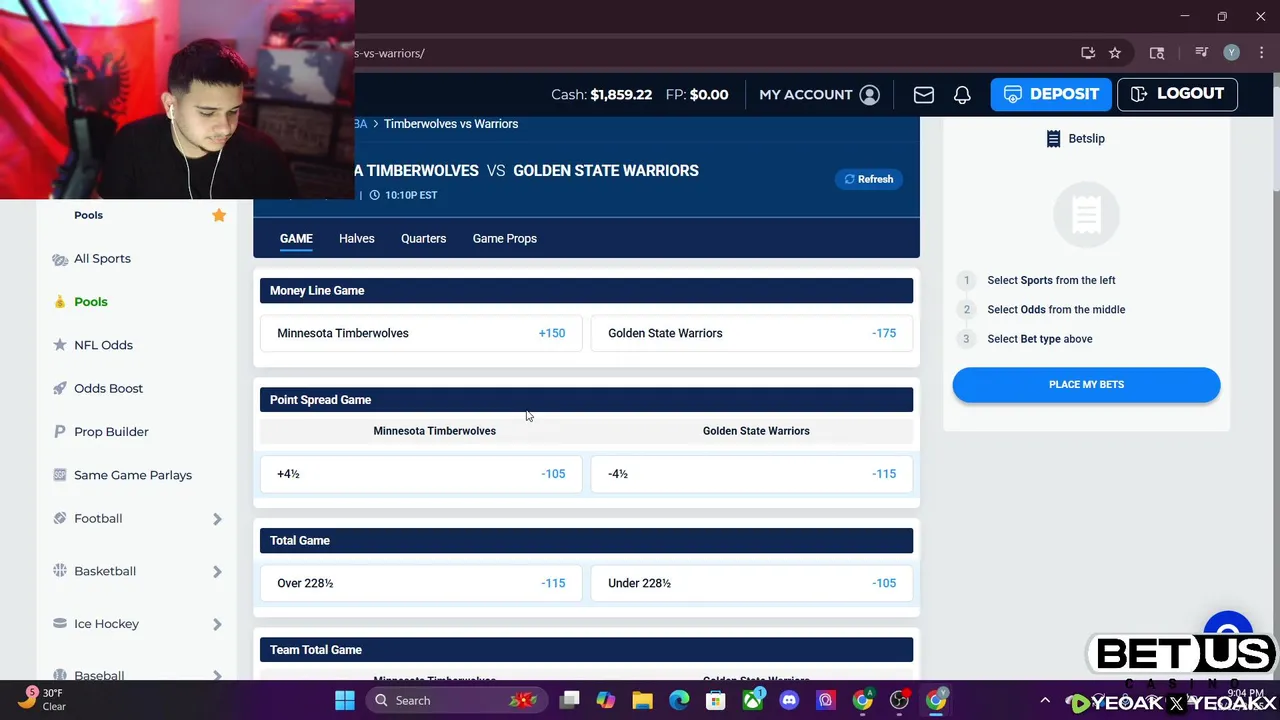Image resolution: width=1280 pixels, height=720 pixels.
Task: Open Xbox app from taskbar
Action: point(752,700)
